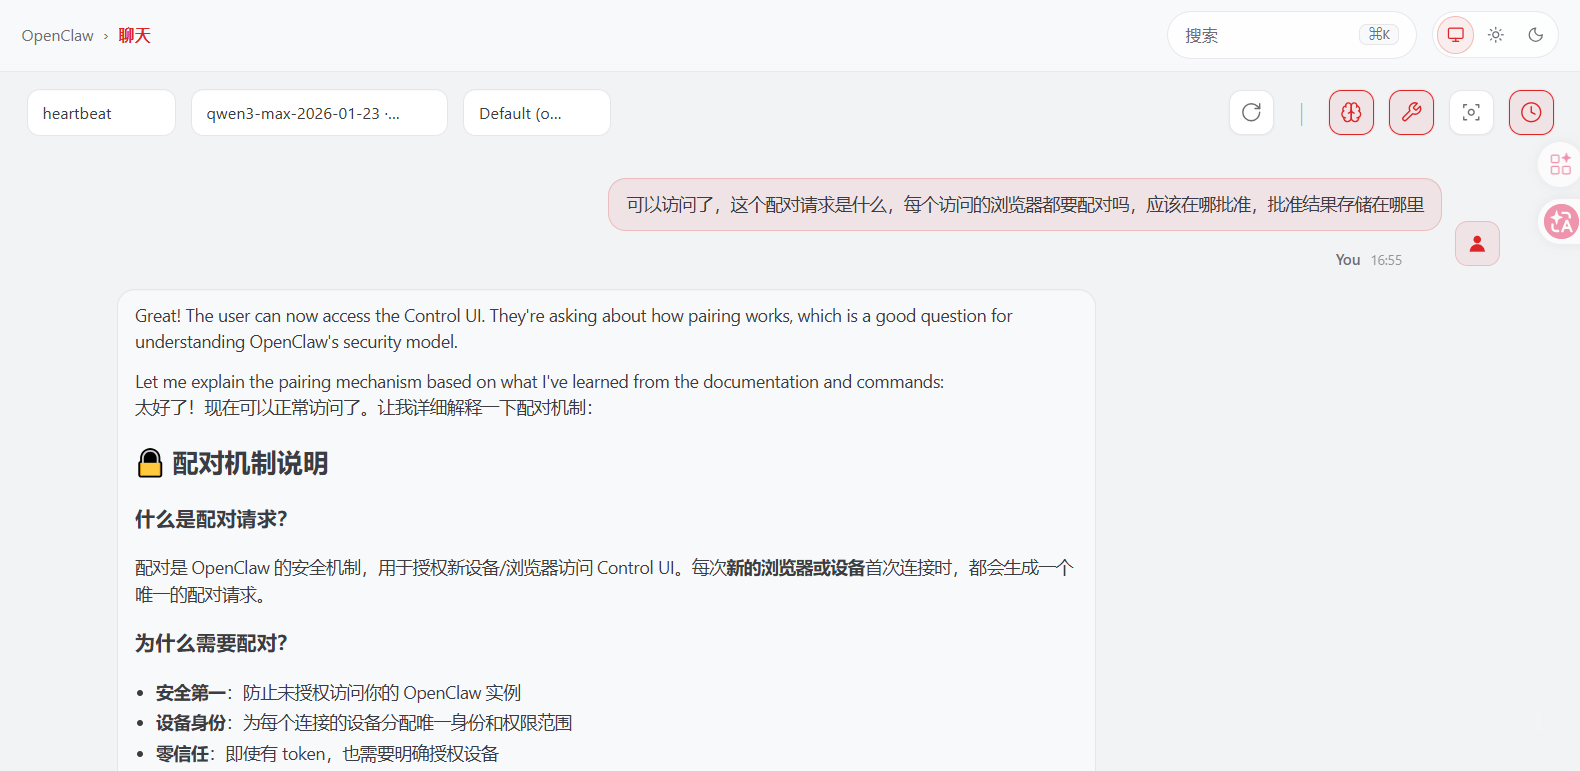1580x771 pixels.
Task: Click the ⌘K shortcut badge
Action: coord(1379,35)
